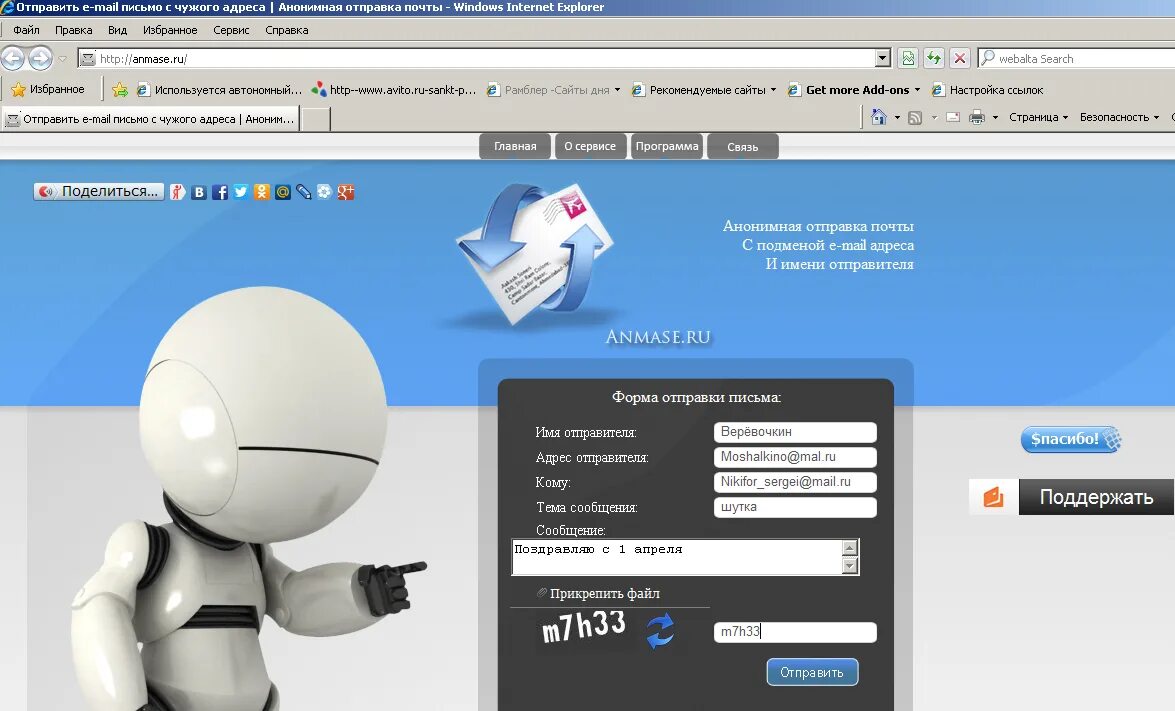Click the Anmase.ru envelope logo
1175x711 pixels.
coord(537,255)
